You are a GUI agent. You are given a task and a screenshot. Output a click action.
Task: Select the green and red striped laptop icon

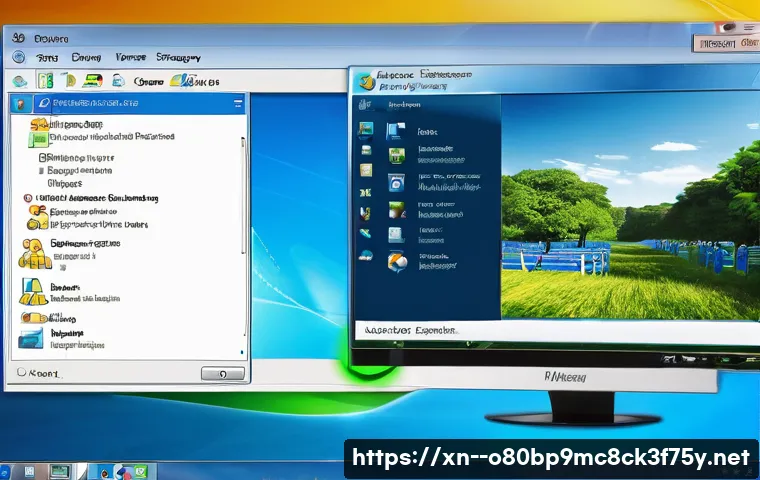click(92, 80)
